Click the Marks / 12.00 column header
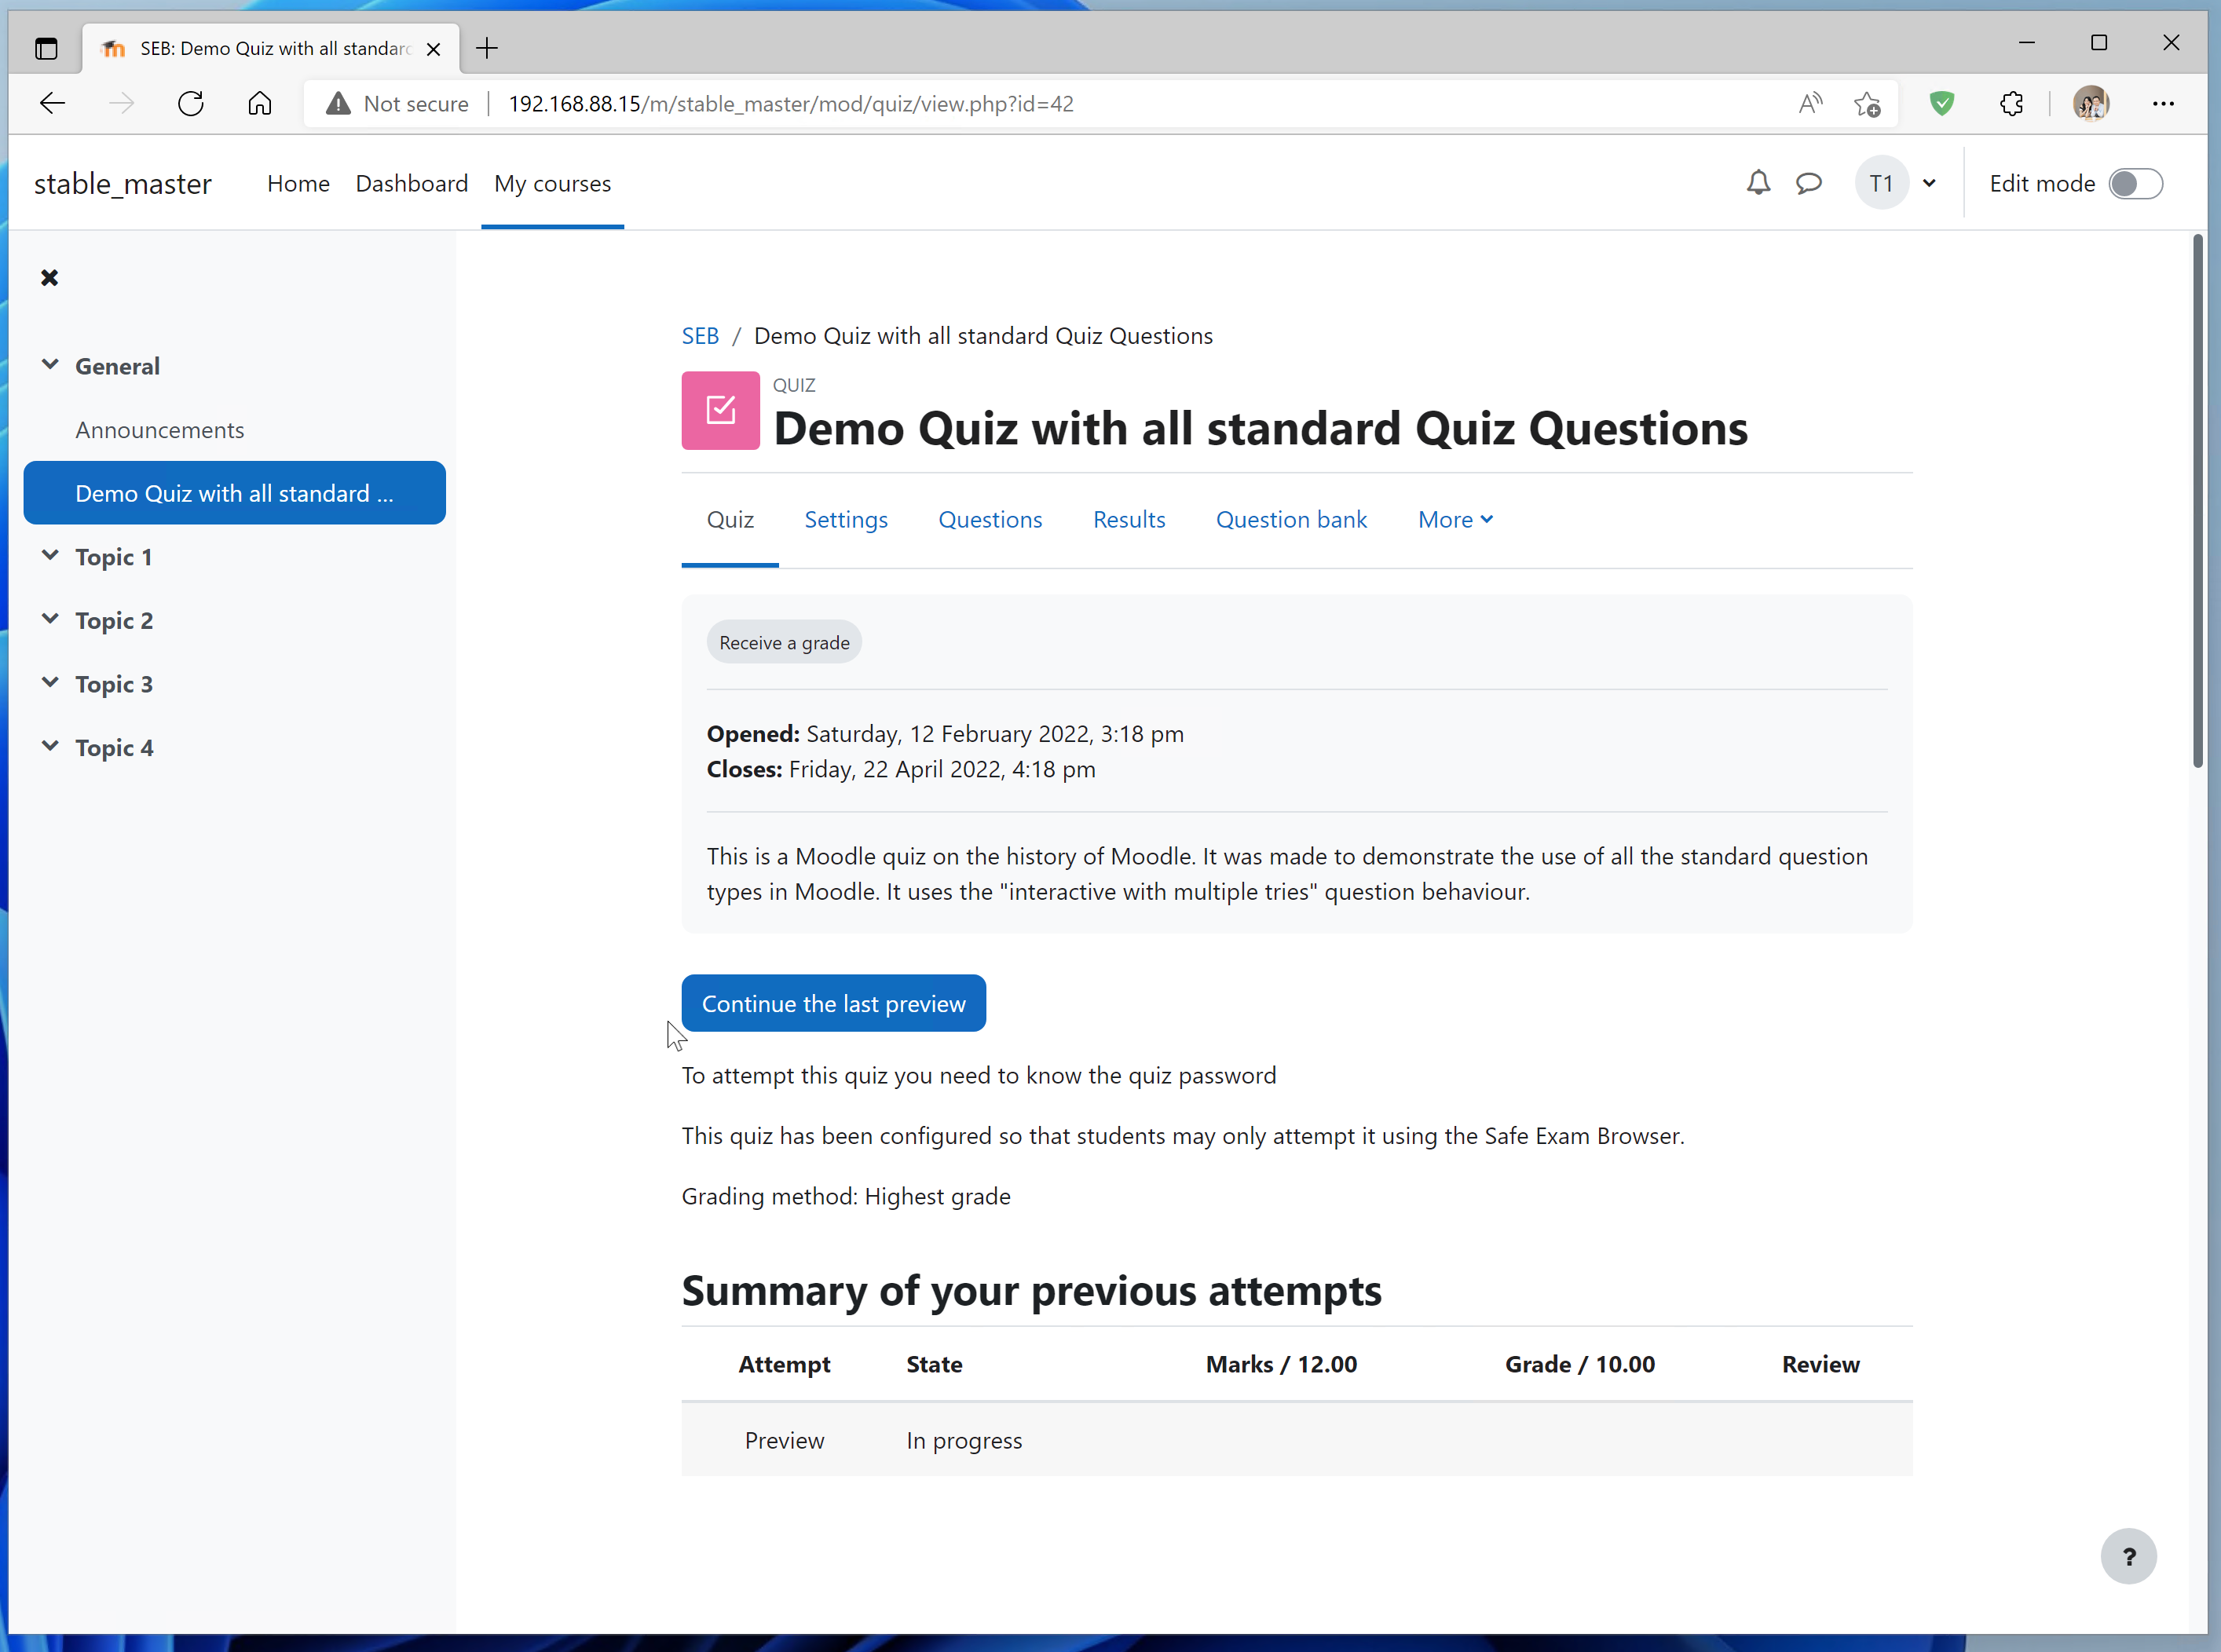Screen dimensions: 2221x1652 point(1281,1364)
